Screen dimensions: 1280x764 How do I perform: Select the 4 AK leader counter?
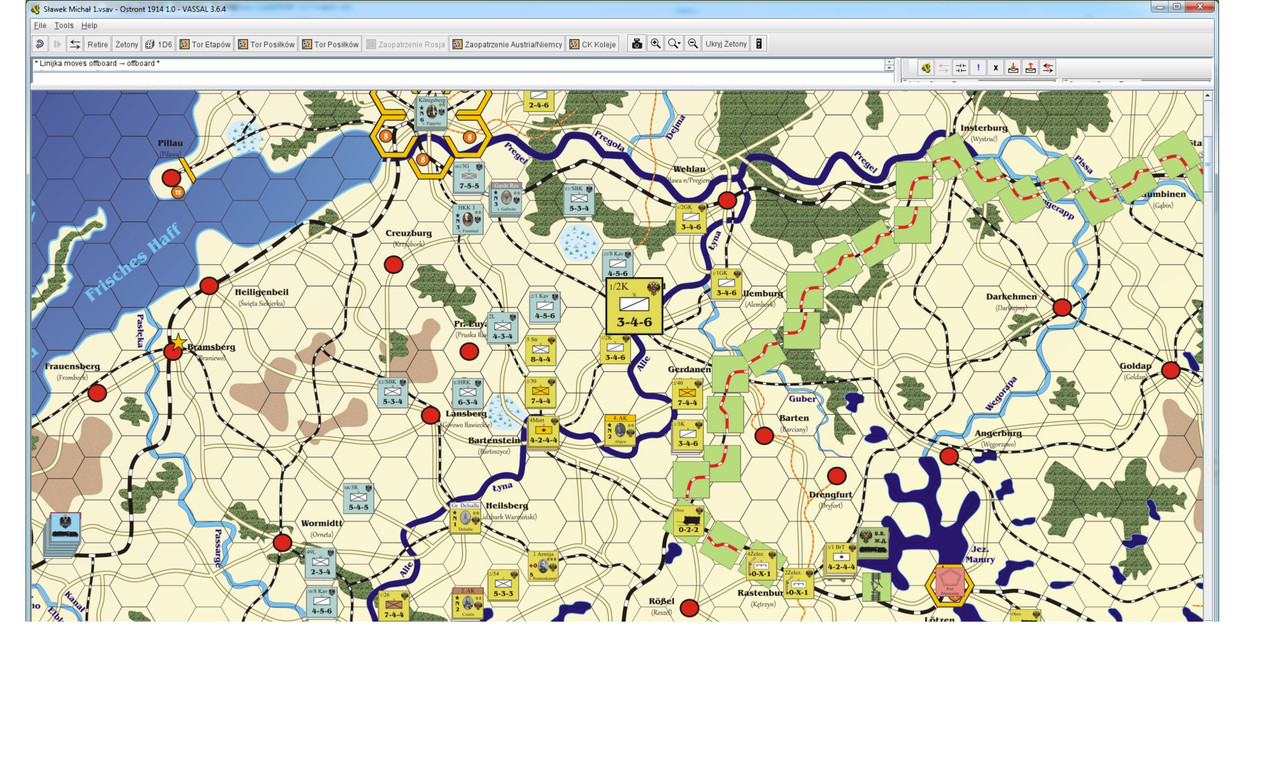coord(621,430)
